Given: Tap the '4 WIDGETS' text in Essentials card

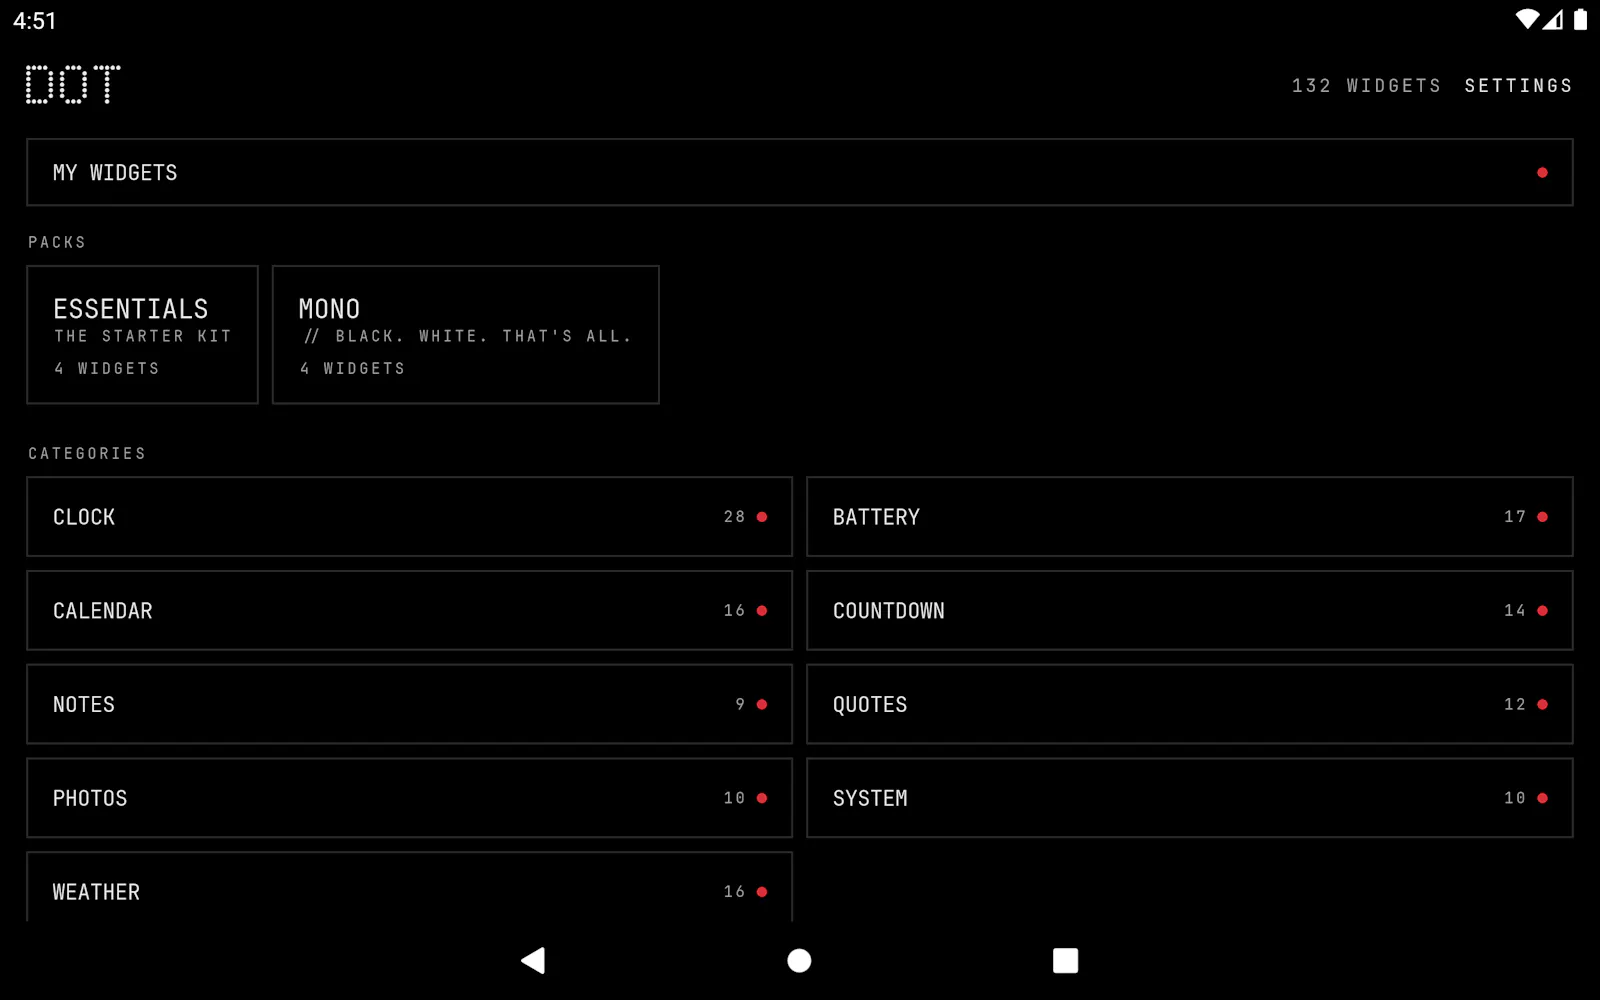Looking at the screenshot, I should click(x=107, y=369).
